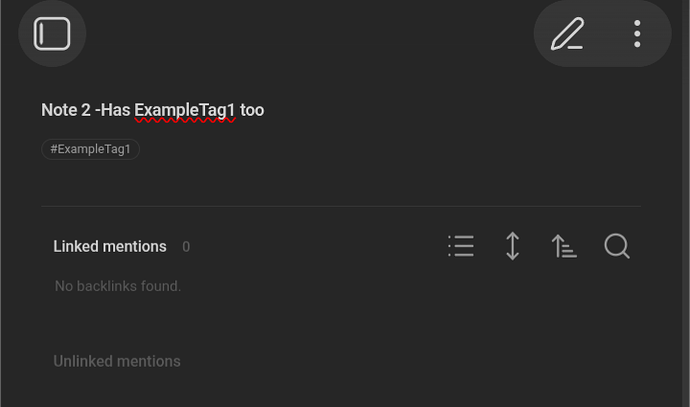Image resolution: width=690 pixels, height=407 pixels.
Task: Change the backlinks sort order
Action: (564, 246)
